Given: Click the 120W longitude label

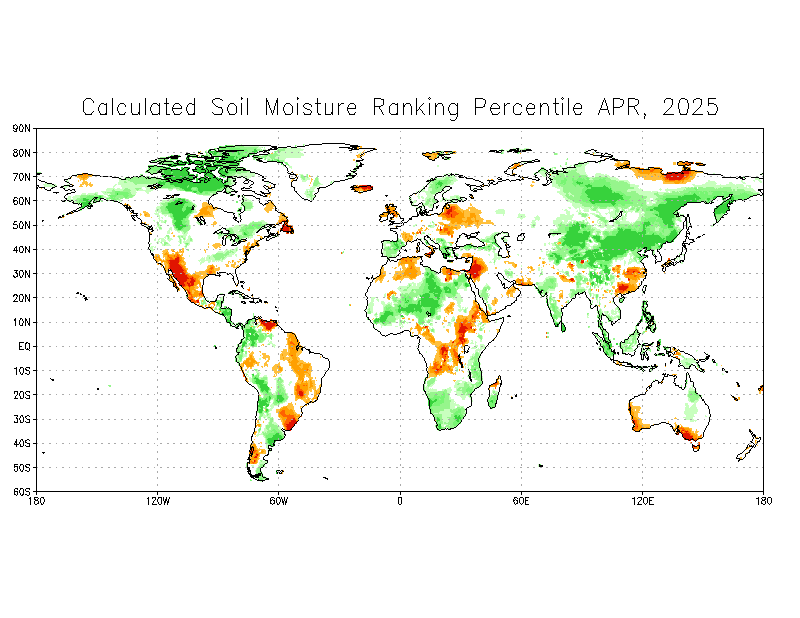Looking at the screenshot, I should (158, 501).
